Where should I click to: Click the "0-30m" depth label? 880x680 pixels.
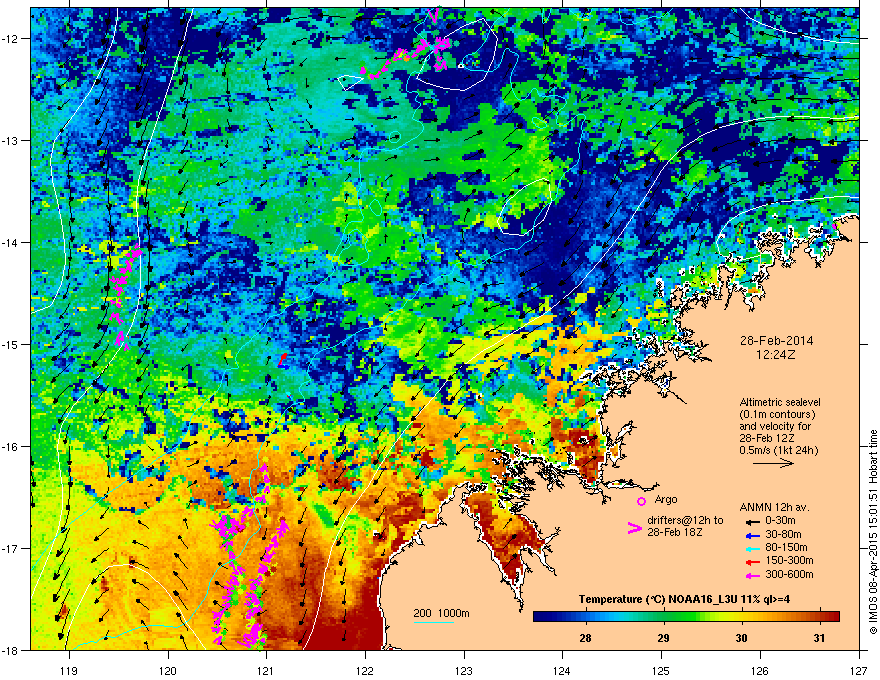pos(780,521)
